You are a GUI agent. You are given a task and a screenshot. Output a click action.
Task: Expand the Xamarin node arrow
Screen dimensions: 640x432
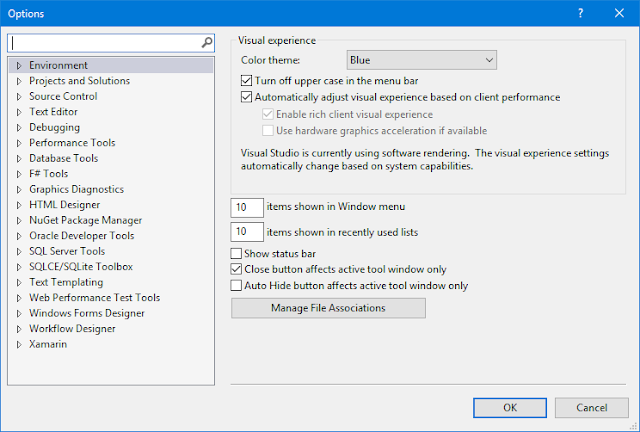(19, 345)
